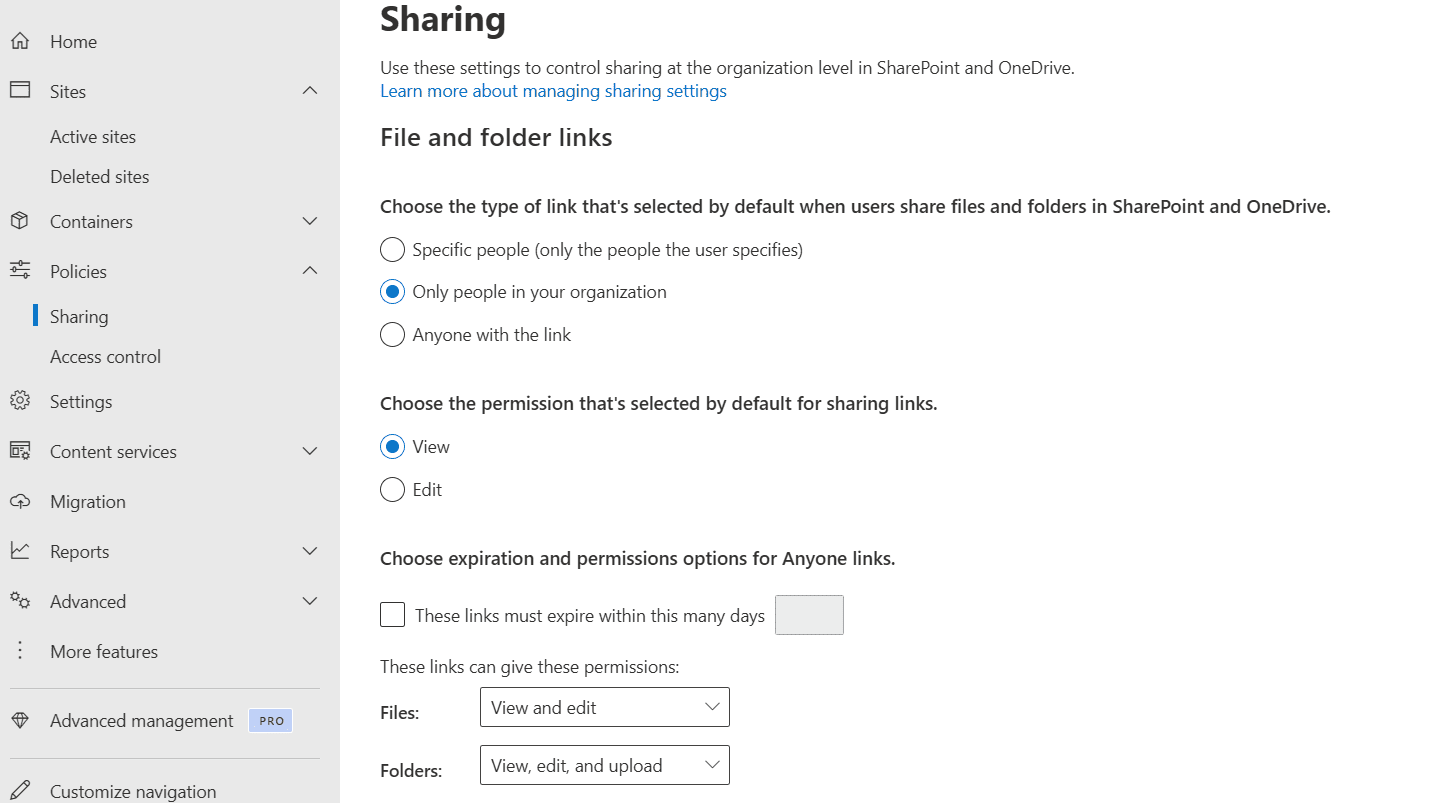Choose Edit as the default link permission

(392, 489)
